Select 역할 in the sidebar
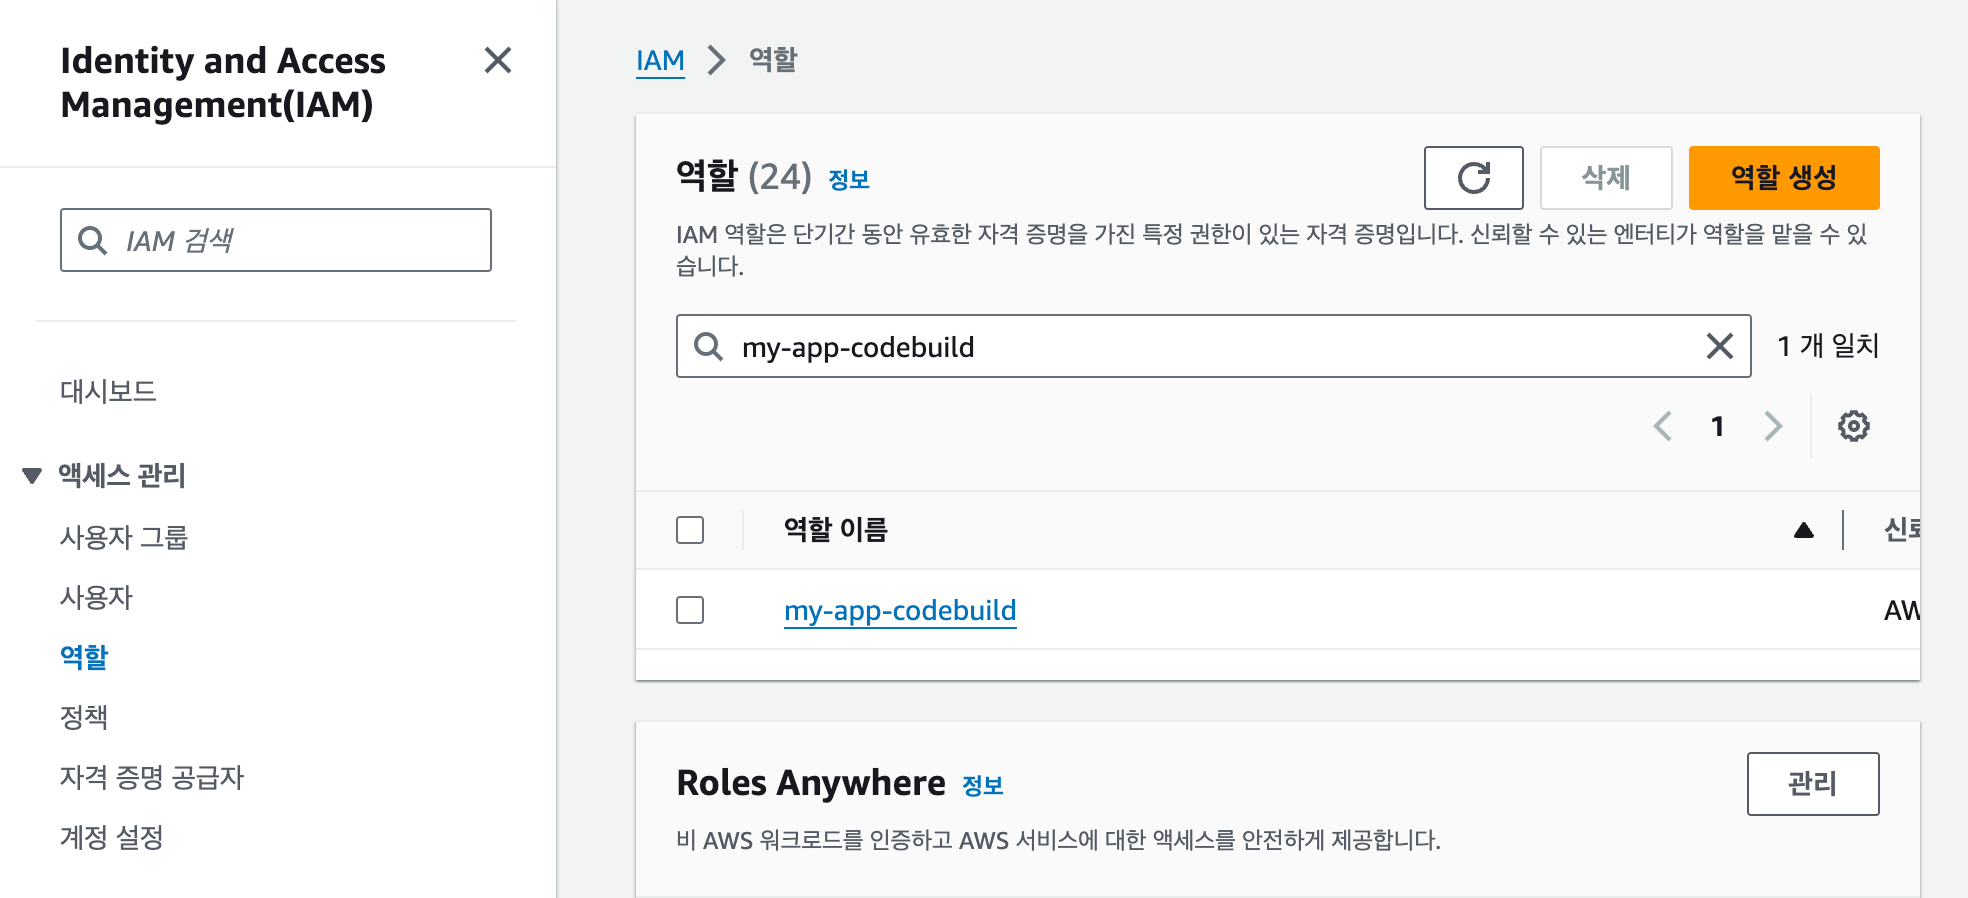Screen dimensions: 1968x898 tap(84, 657)
